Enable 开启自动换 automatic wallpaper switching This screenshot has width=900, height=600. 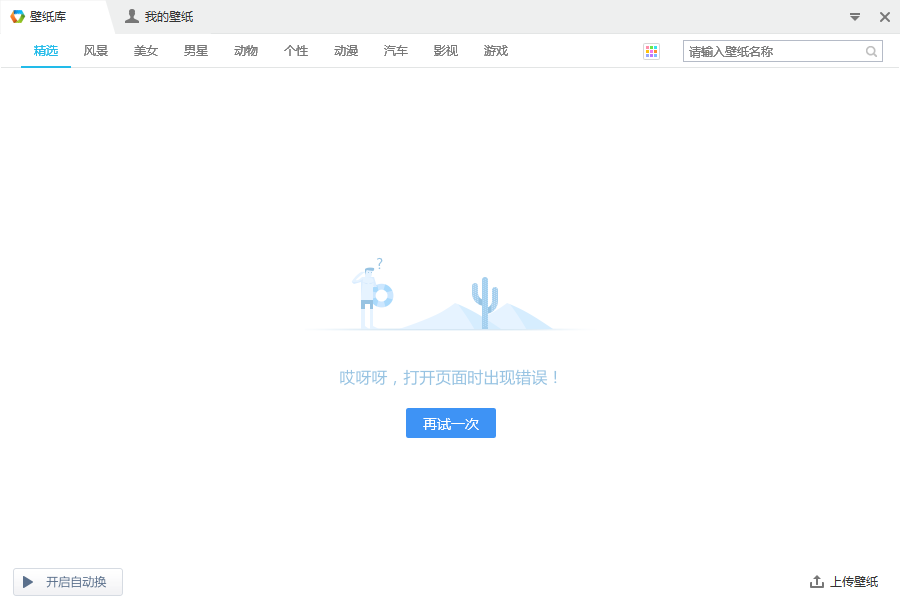pos(67,582)
